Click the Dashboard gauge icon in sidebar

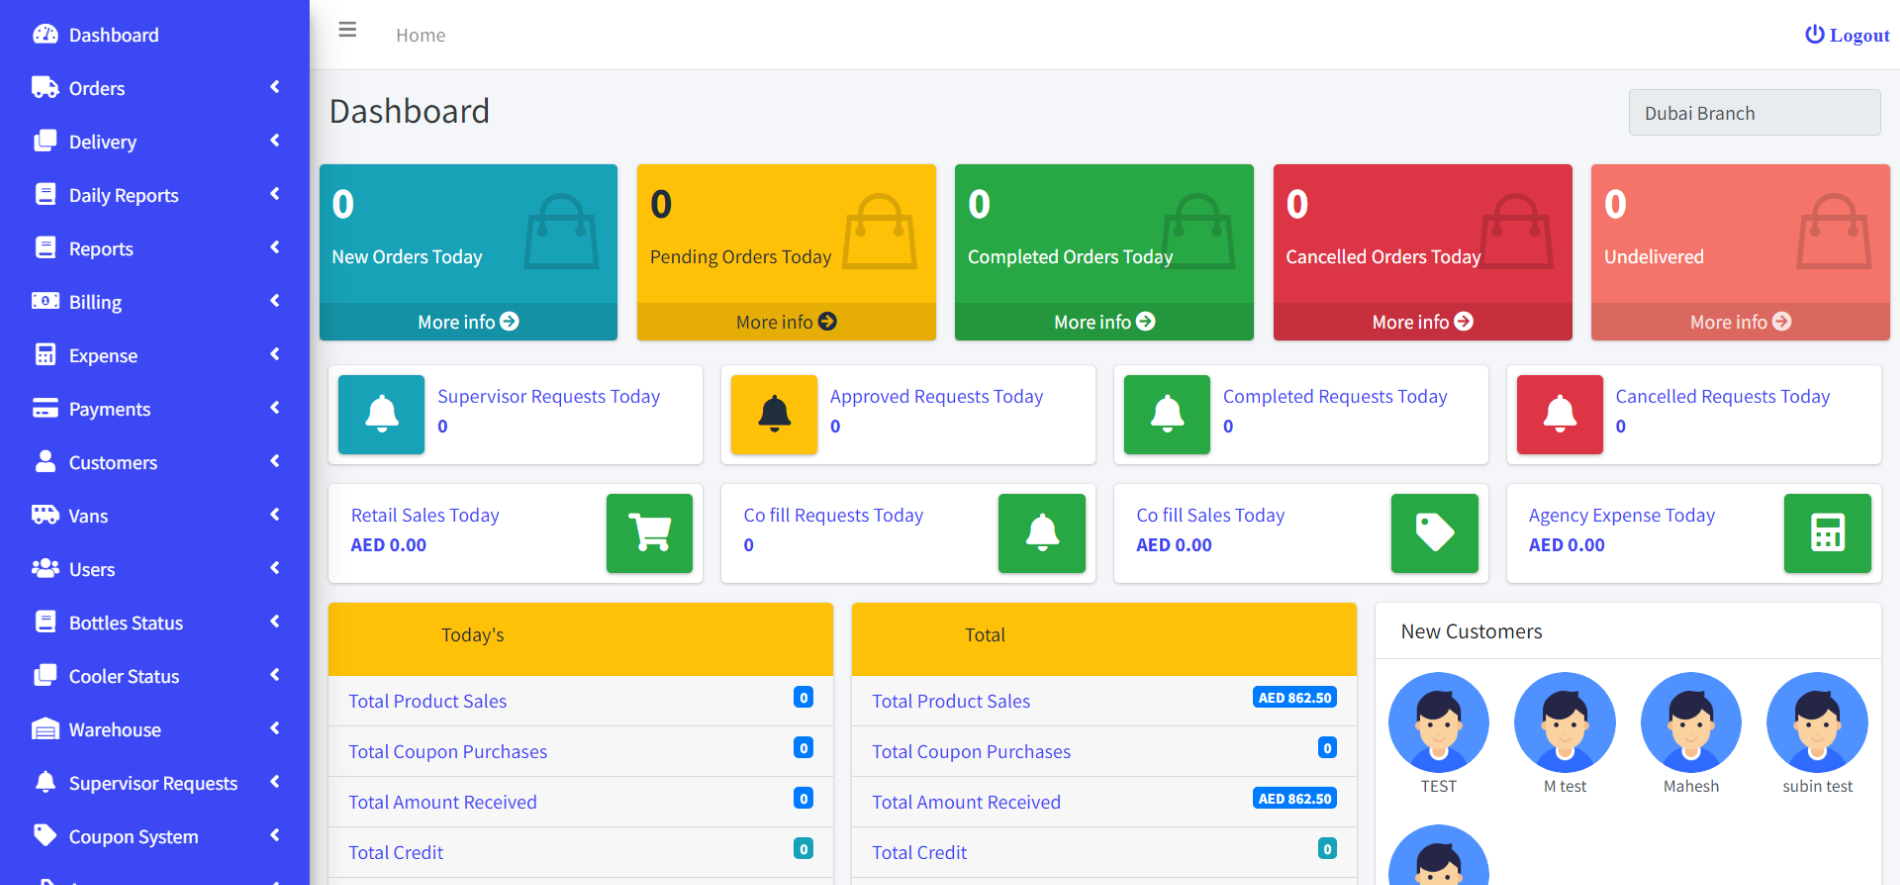(45, 34)
